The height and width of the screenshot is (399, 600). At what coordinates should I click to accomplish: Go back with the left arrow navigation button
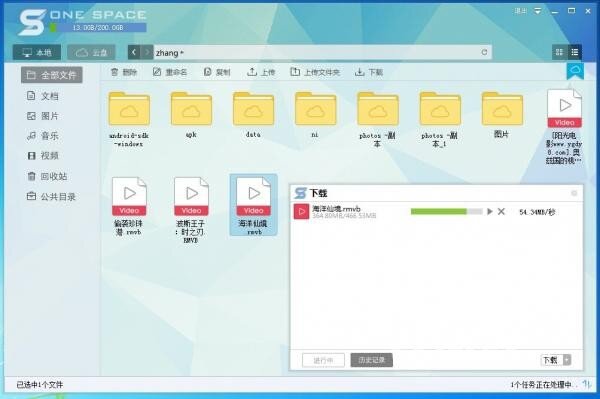[x=134, y=52]
